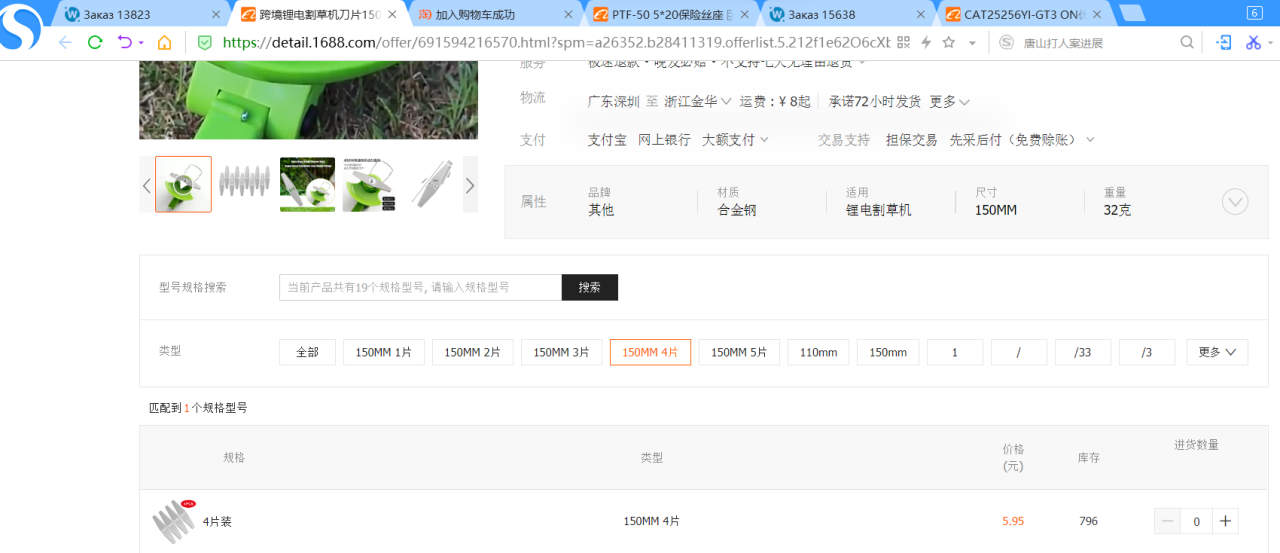Viewport: 1280px width, 553px height.
Task: Click the 支付宝 payment option
Action: (x=607, y=140)
